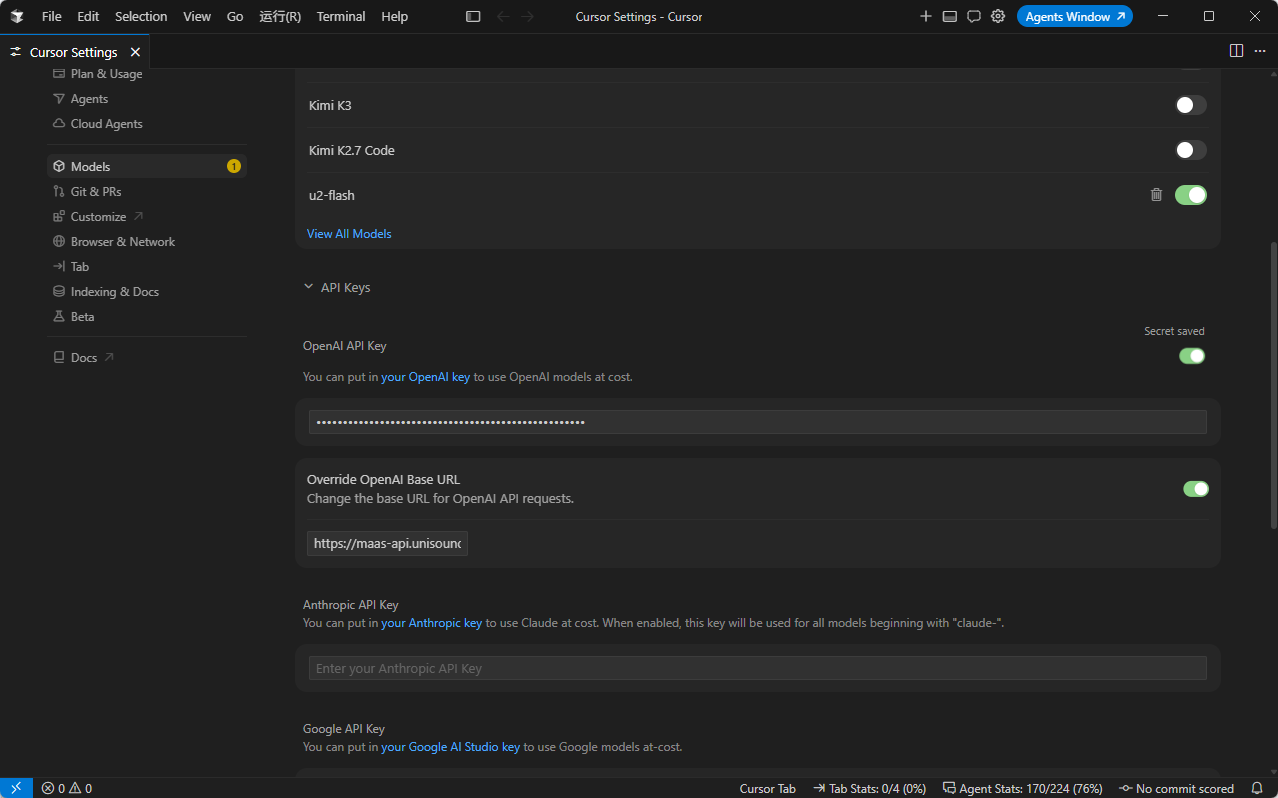The width and height of the screenshot is (1278, 798).
Task: Open the File menu
Action: [52, 17]
